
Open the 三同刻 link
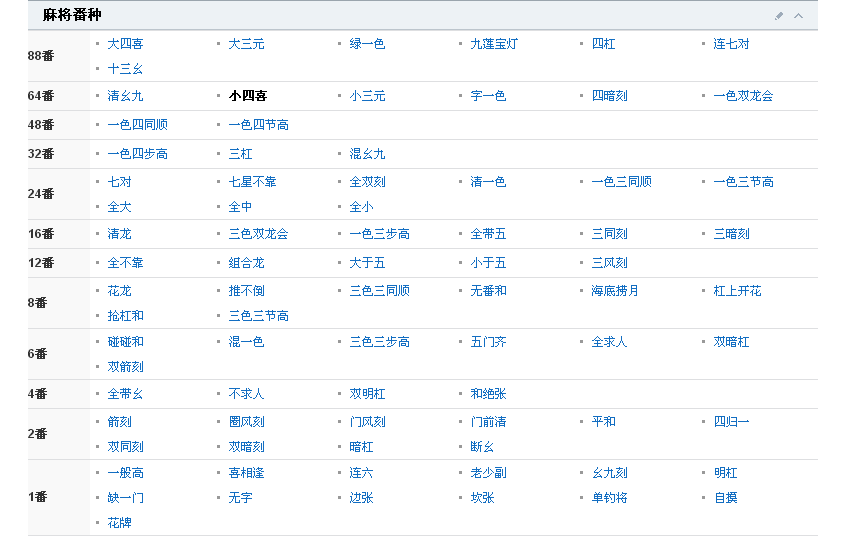coord(609,234)
